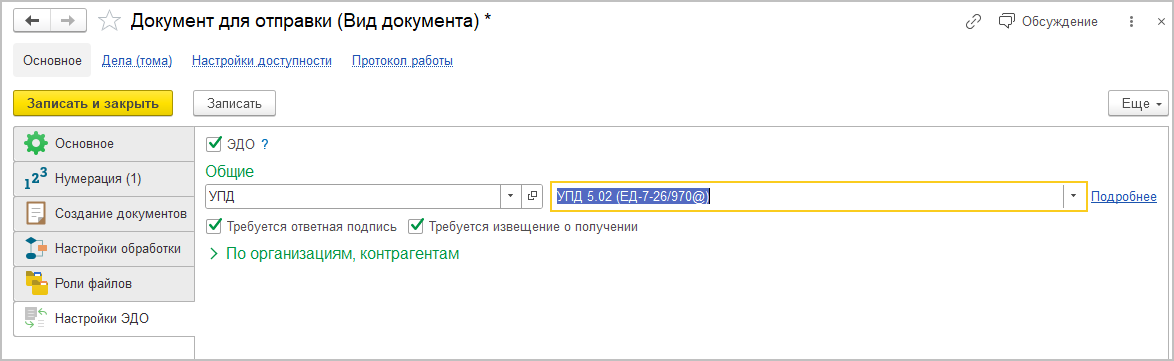Go forward with the right arrow button
Viewport: 1174px width, 361px height.
pyautogui.click(x=67, y=21)
